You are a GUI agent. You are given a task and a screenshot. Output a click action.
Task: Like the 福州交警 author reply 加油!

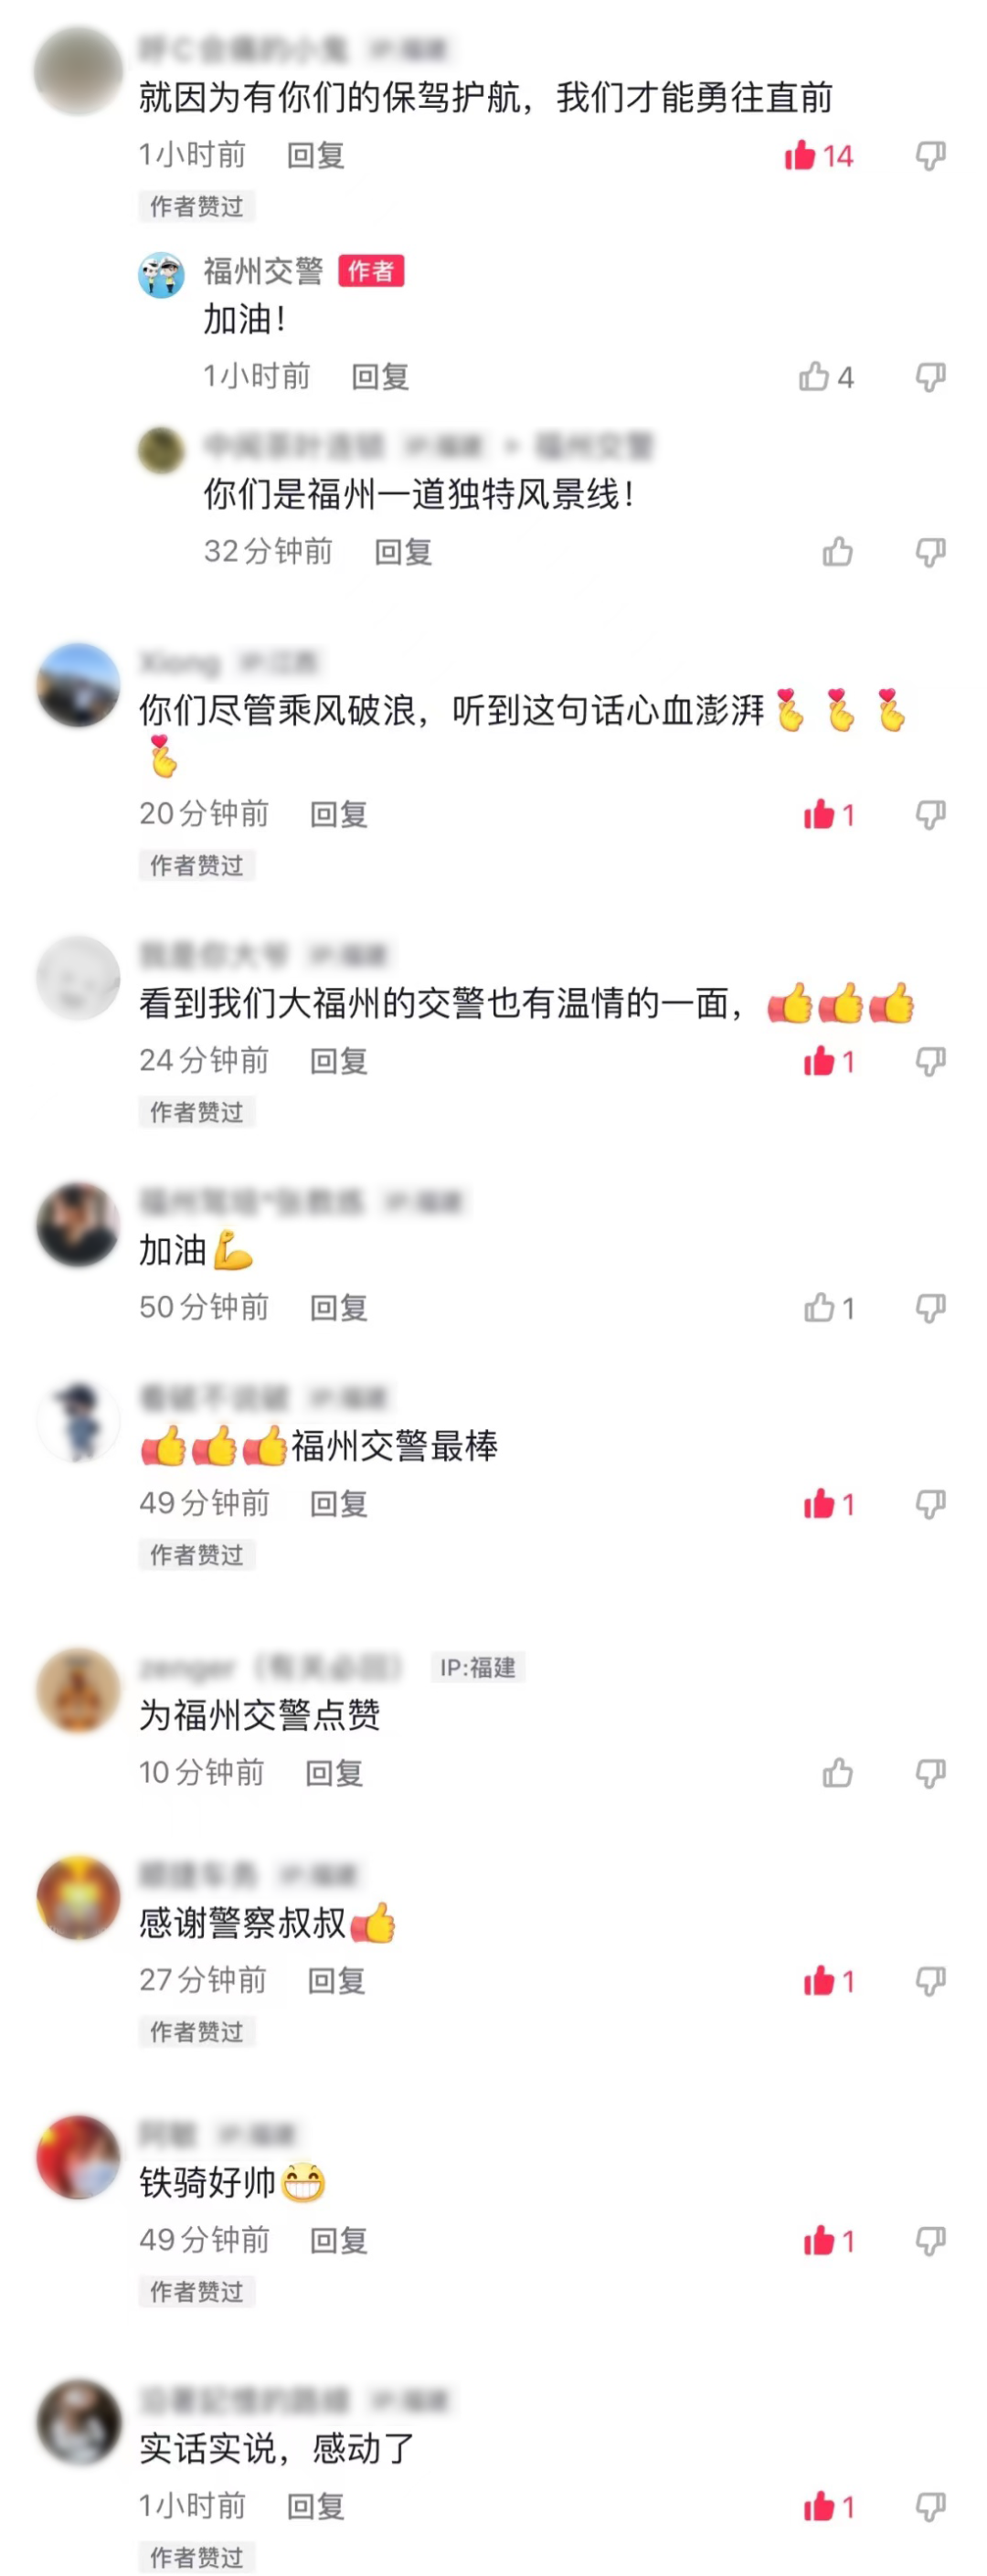(813, 377)
